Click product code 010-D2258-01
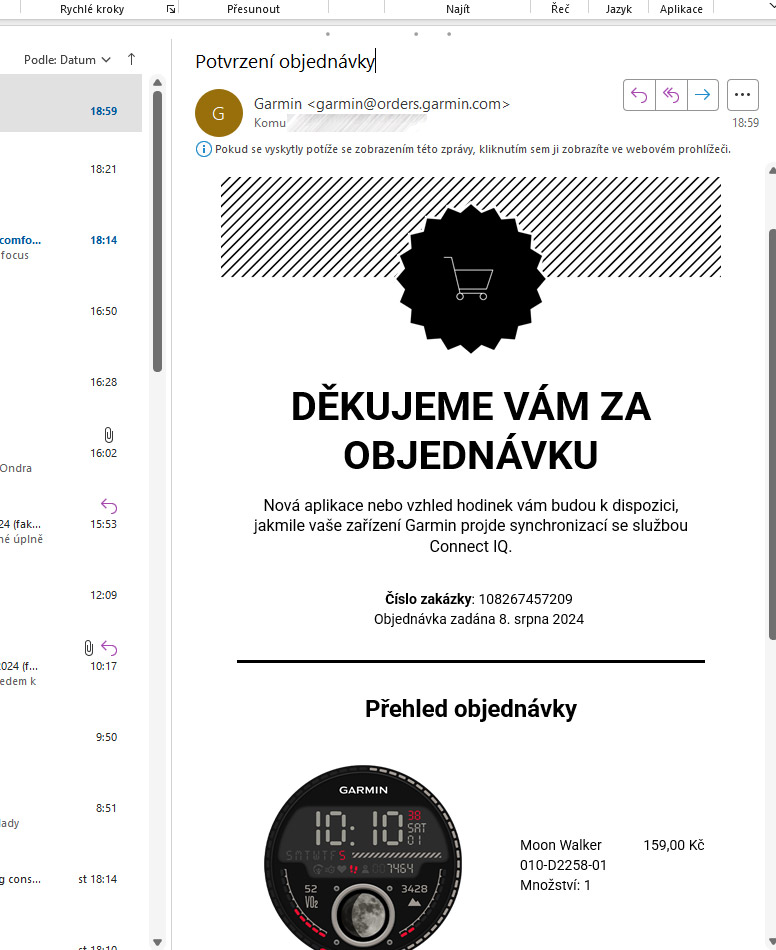Image resolution: width=776 pixels, height=950 pixels. (563, 865)
